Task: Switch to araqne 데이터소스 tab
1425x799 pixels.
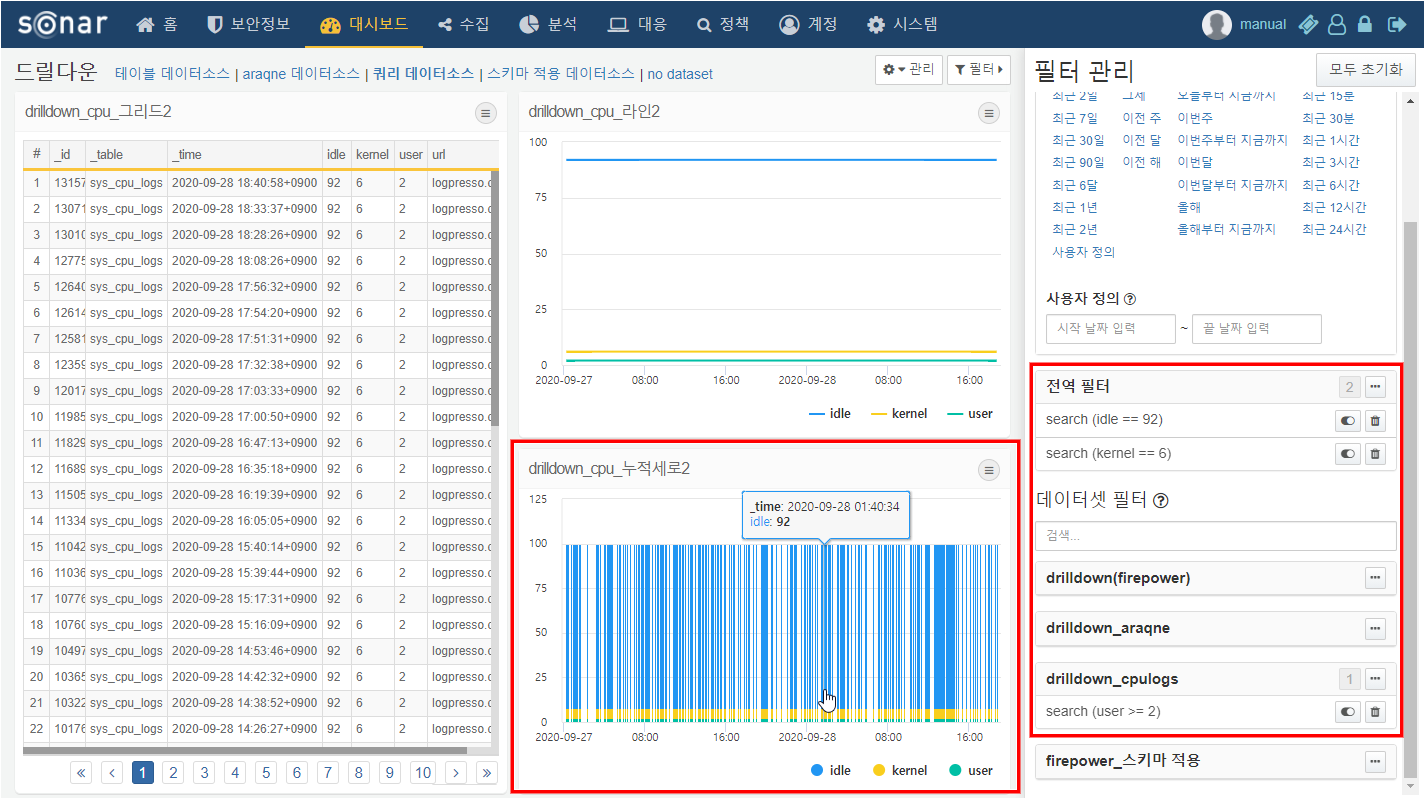Action: (x=301, y=74)
